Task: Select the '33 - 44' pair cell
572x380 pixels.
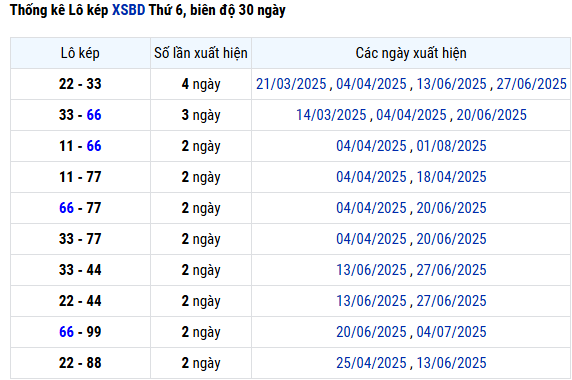Action: point(80,270)
